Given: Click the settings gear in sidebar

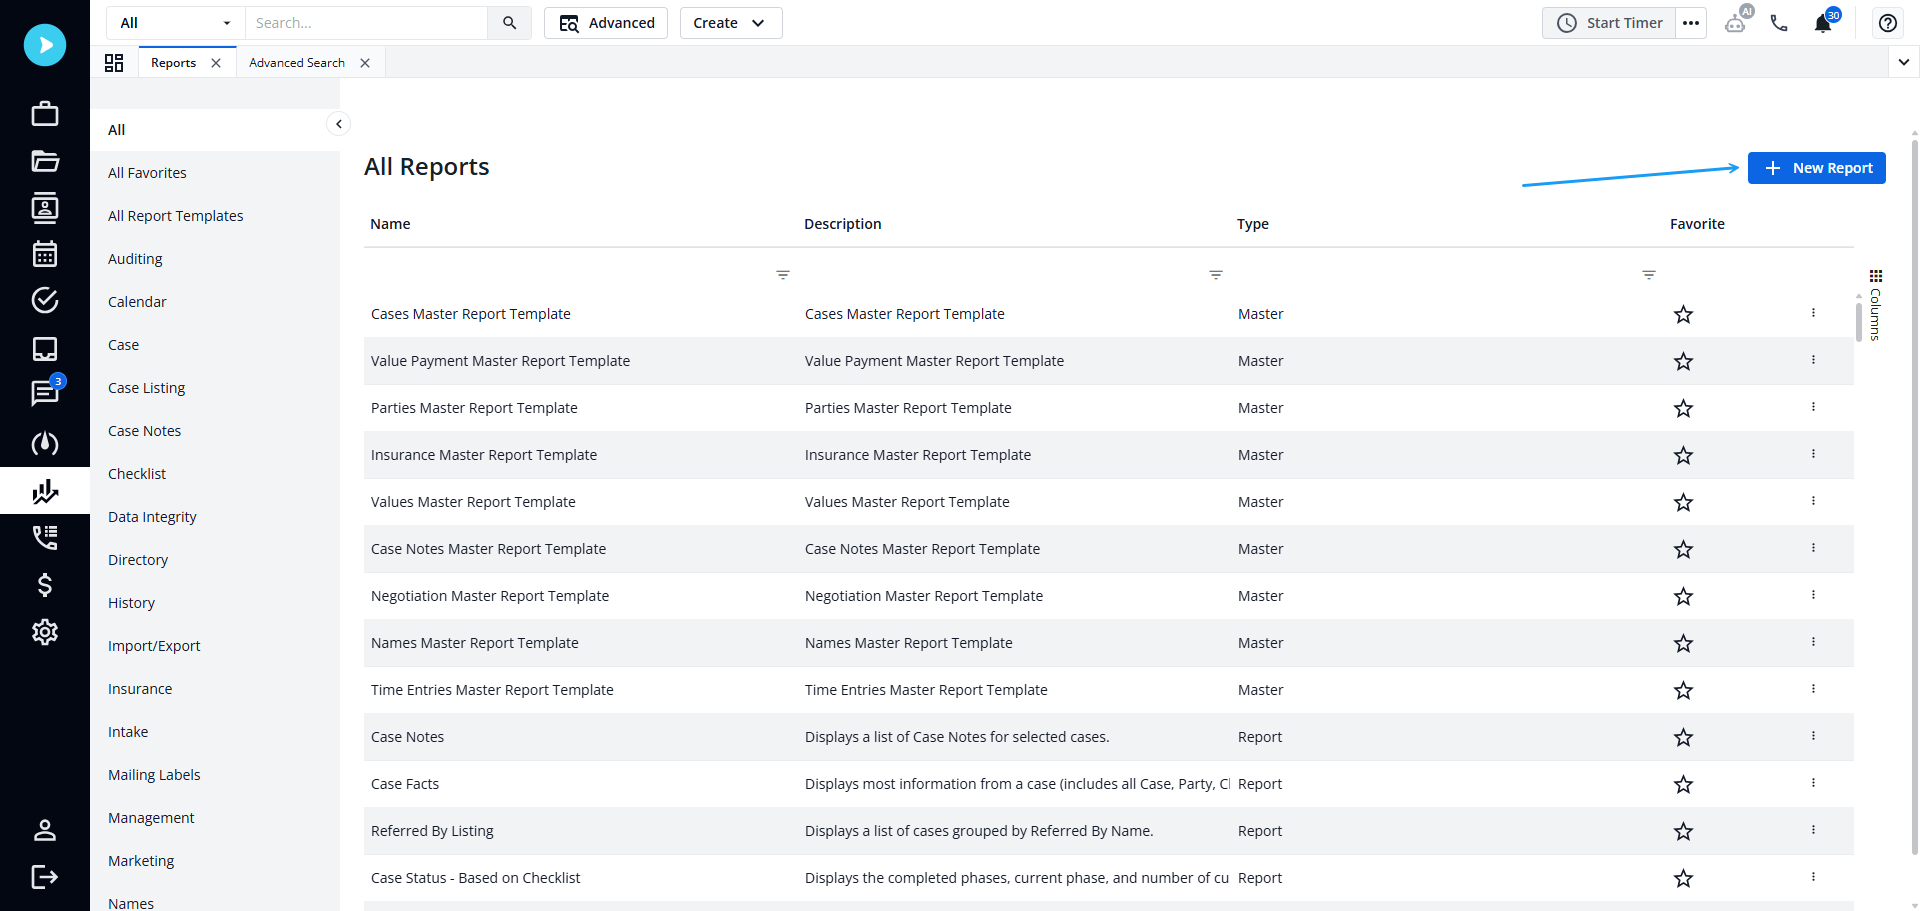Looking at the screenshot, I should (45, 632).
